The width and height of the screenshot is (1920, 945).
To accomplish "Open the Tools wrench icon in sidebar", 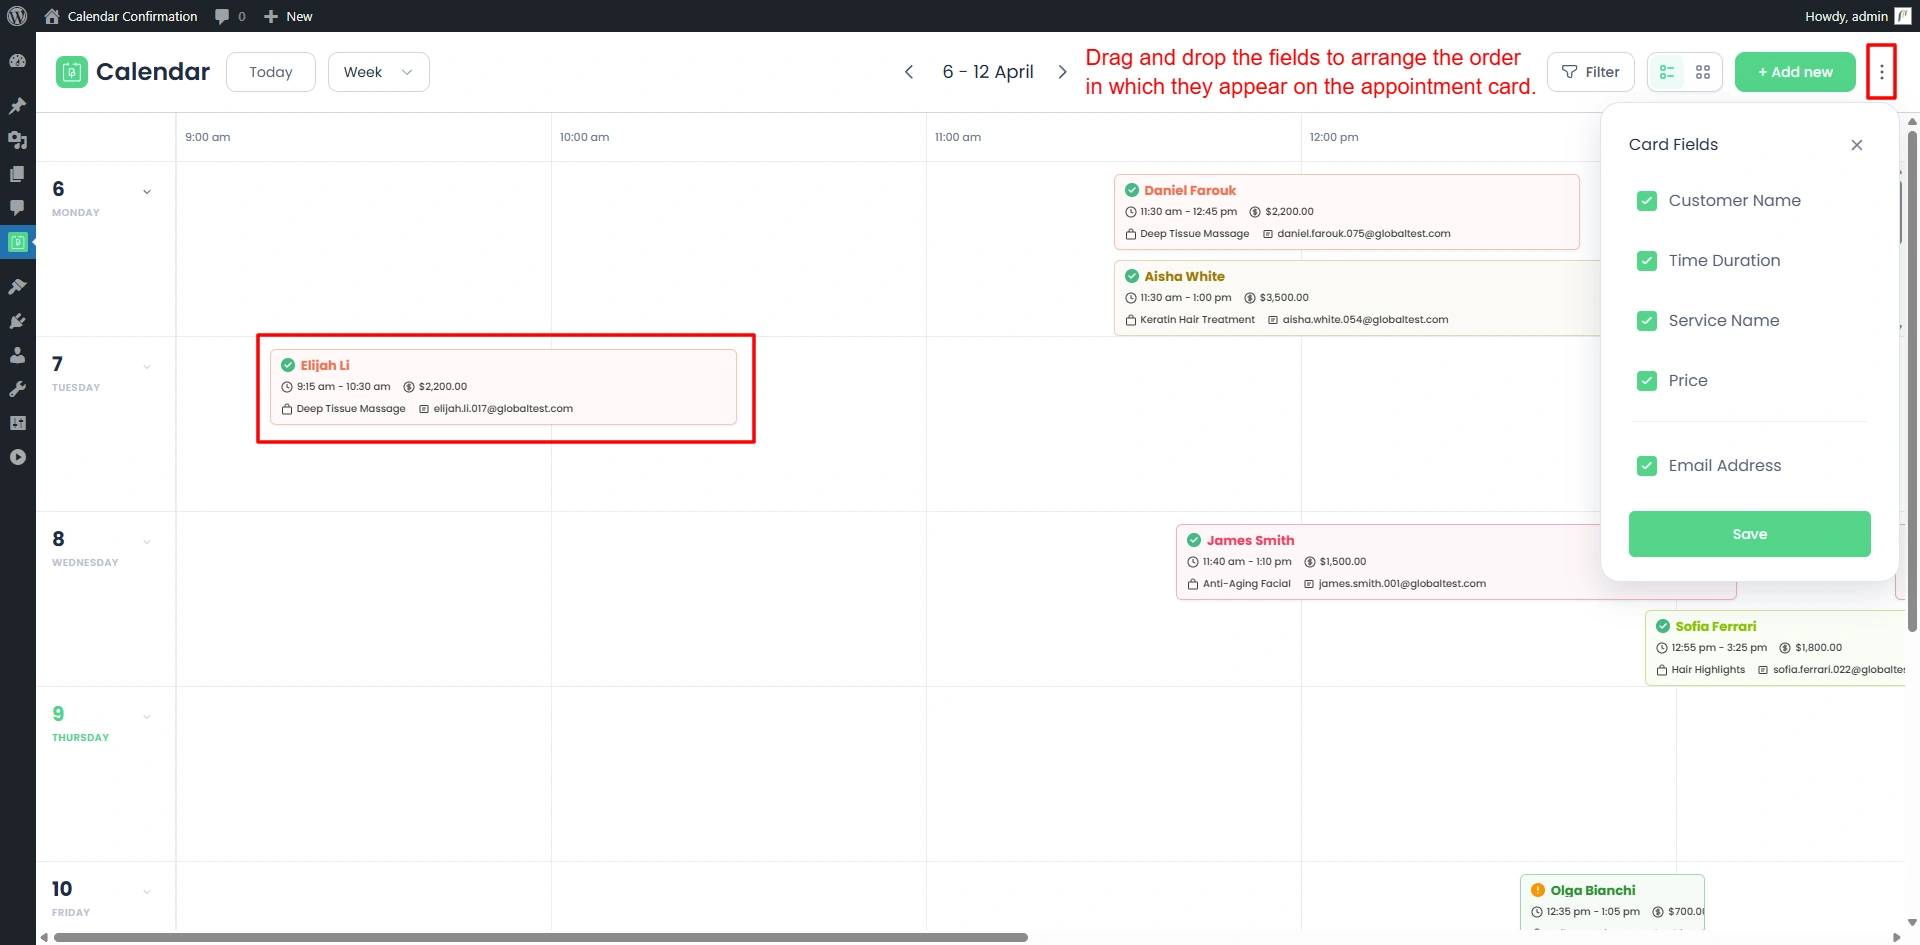I will click(x=18, y=388).
